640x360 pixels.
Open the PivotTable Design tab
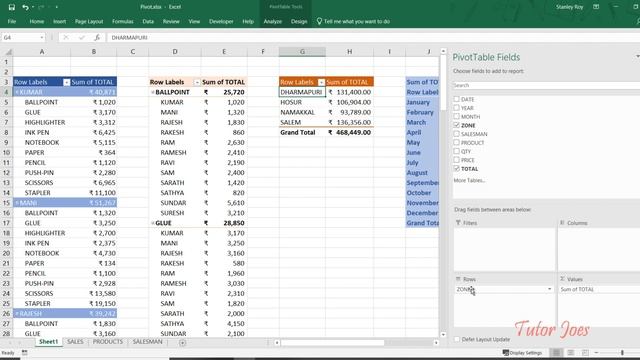[x=299, y=21]
